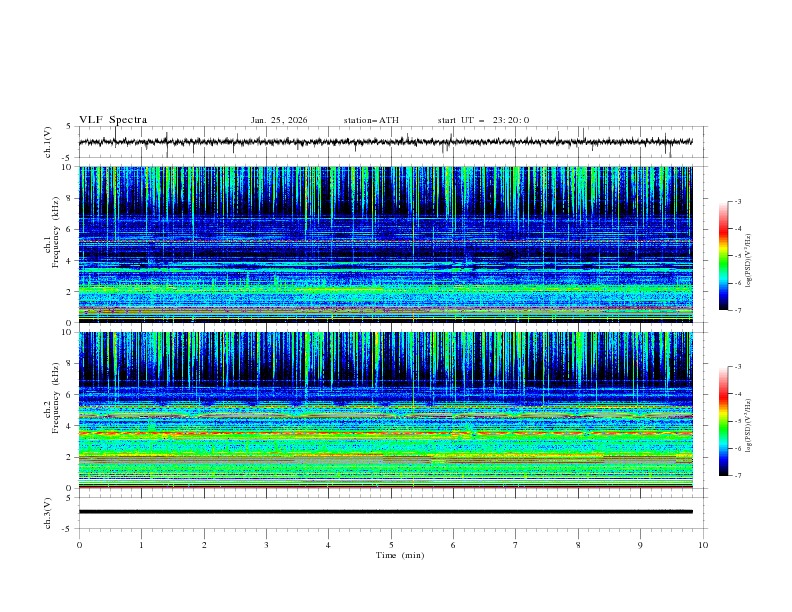The width and height of the screenshot is (792, 612).
Task: Click the ch.1(V) waveform trace
Action: (x=386, y=142)
